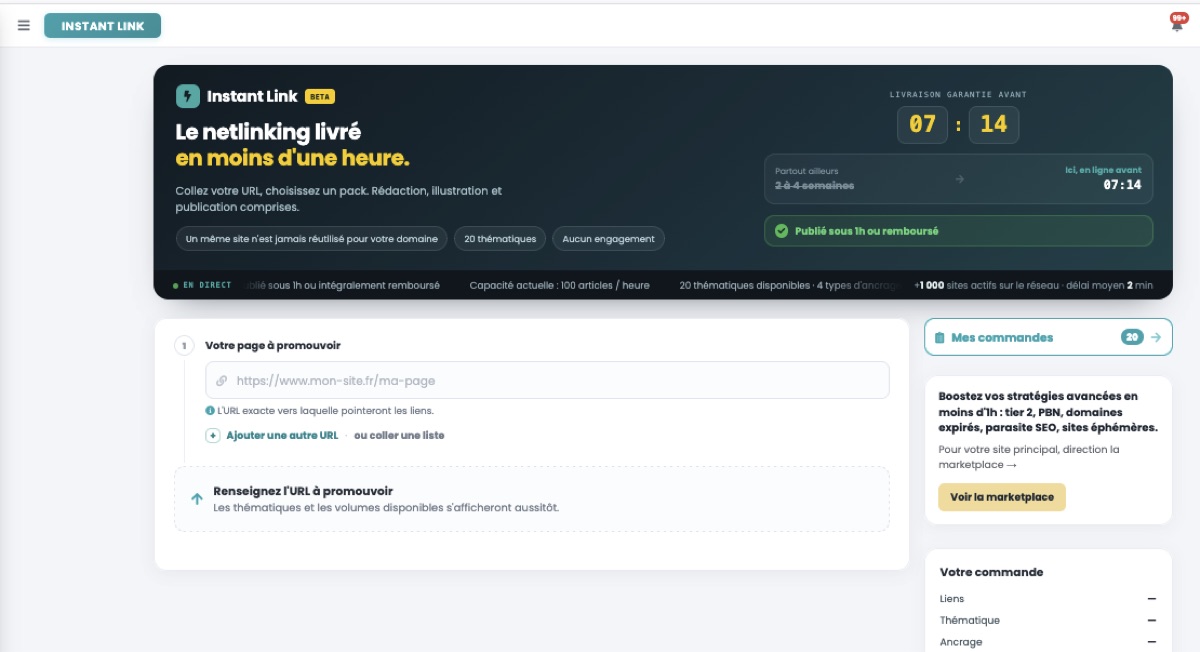Open 'Mes commandes' panel
Screen dimensions: 1200x652
tap(1048, 337)
